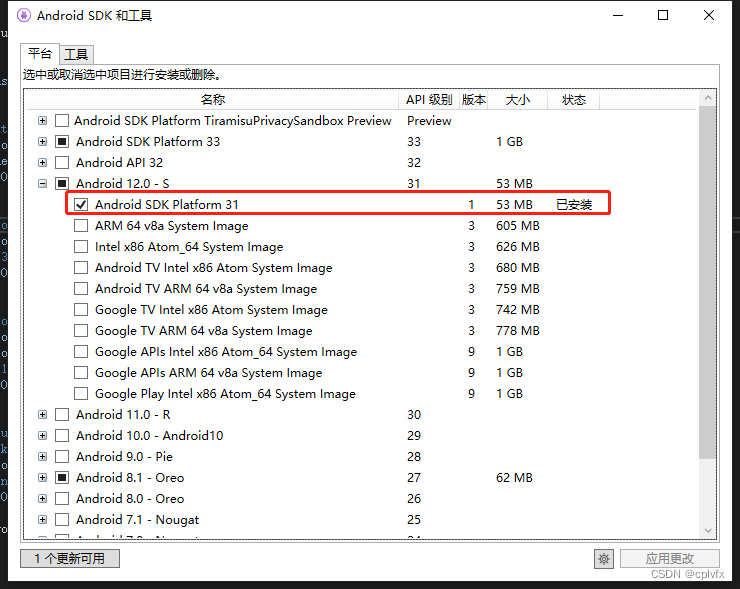Expand the Android 11.0 - R node
This screenshot has height=589, width=740.
pyautogui.click(x=42, y=415)
